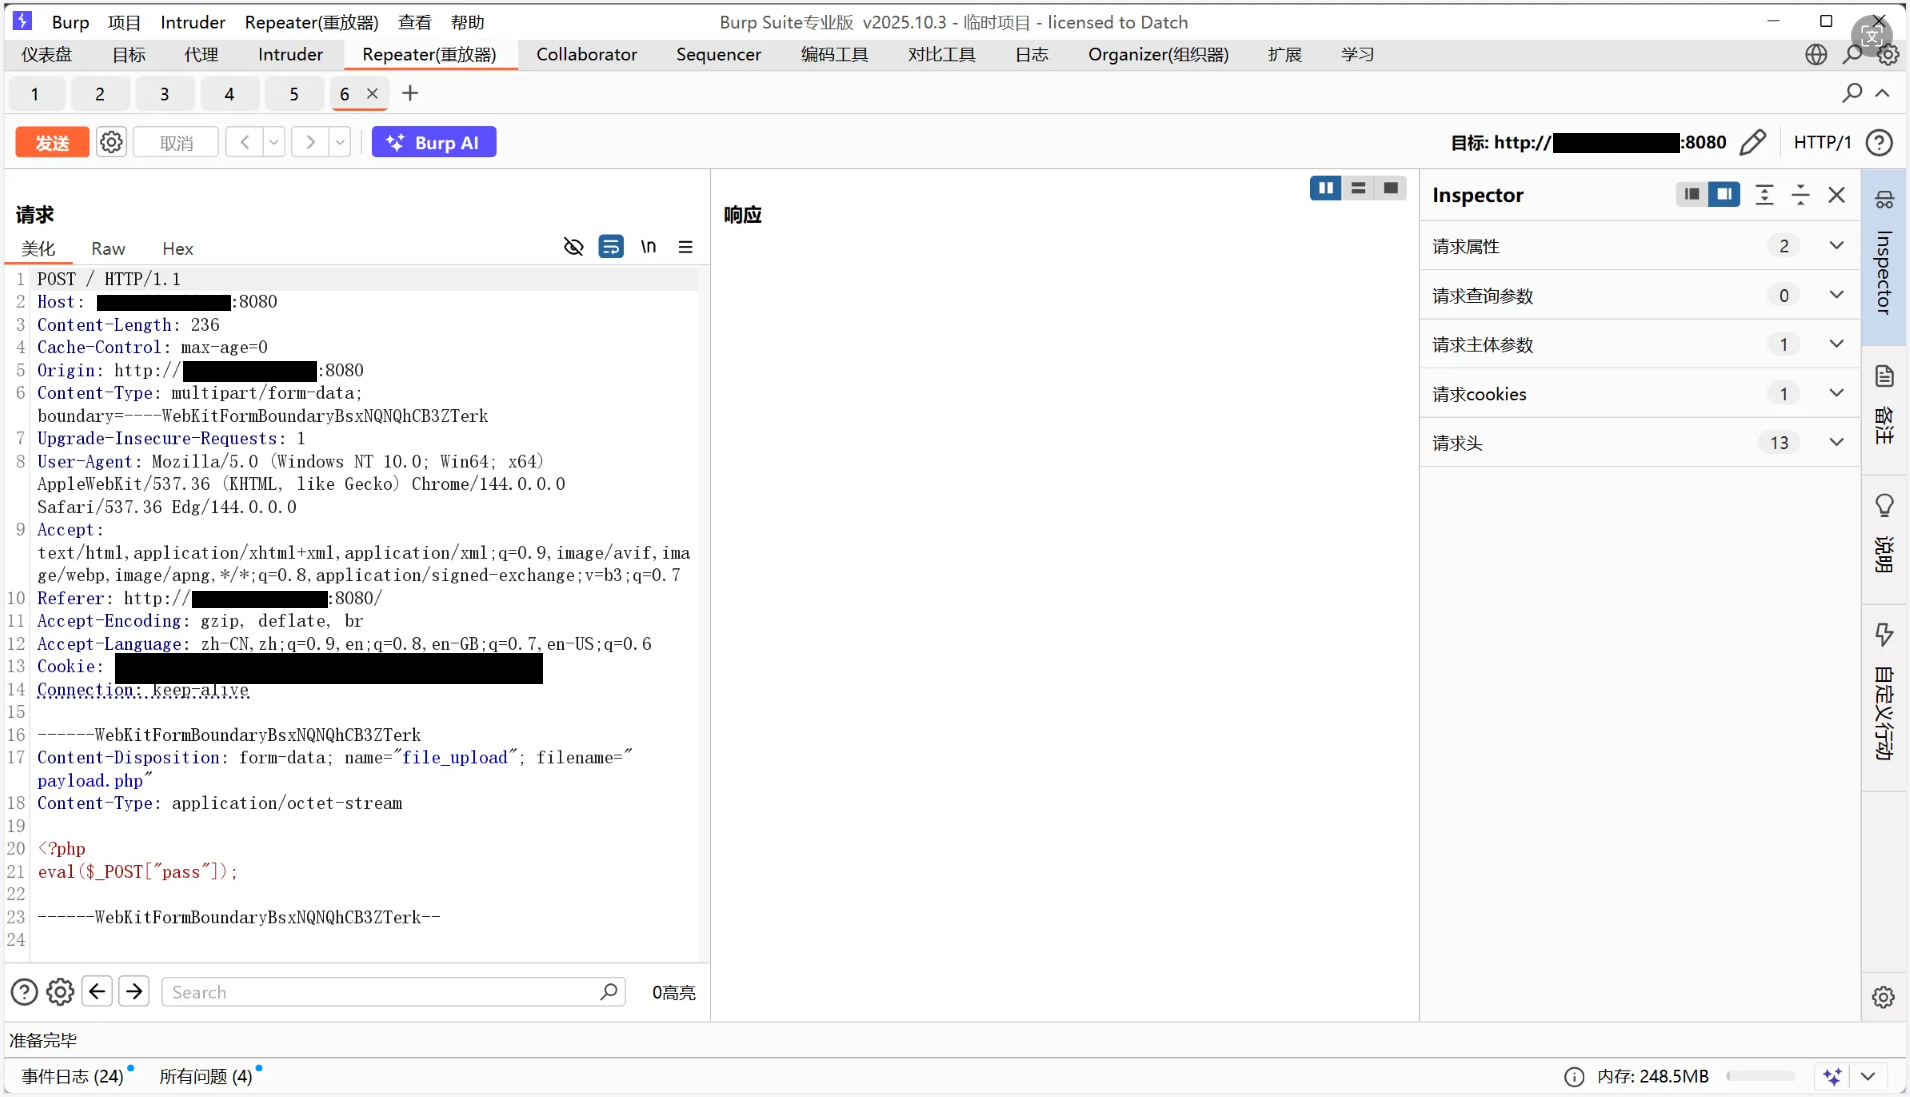
Task: Open the 查看 menu
Action: (x=415, y=22)
